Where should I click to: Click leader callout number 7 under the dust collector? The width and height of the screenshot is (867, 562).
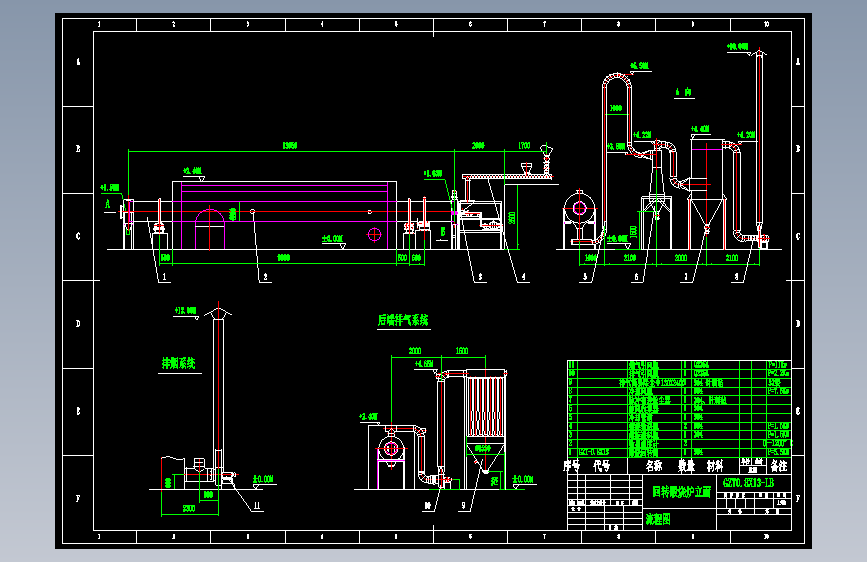pos(686,277)
